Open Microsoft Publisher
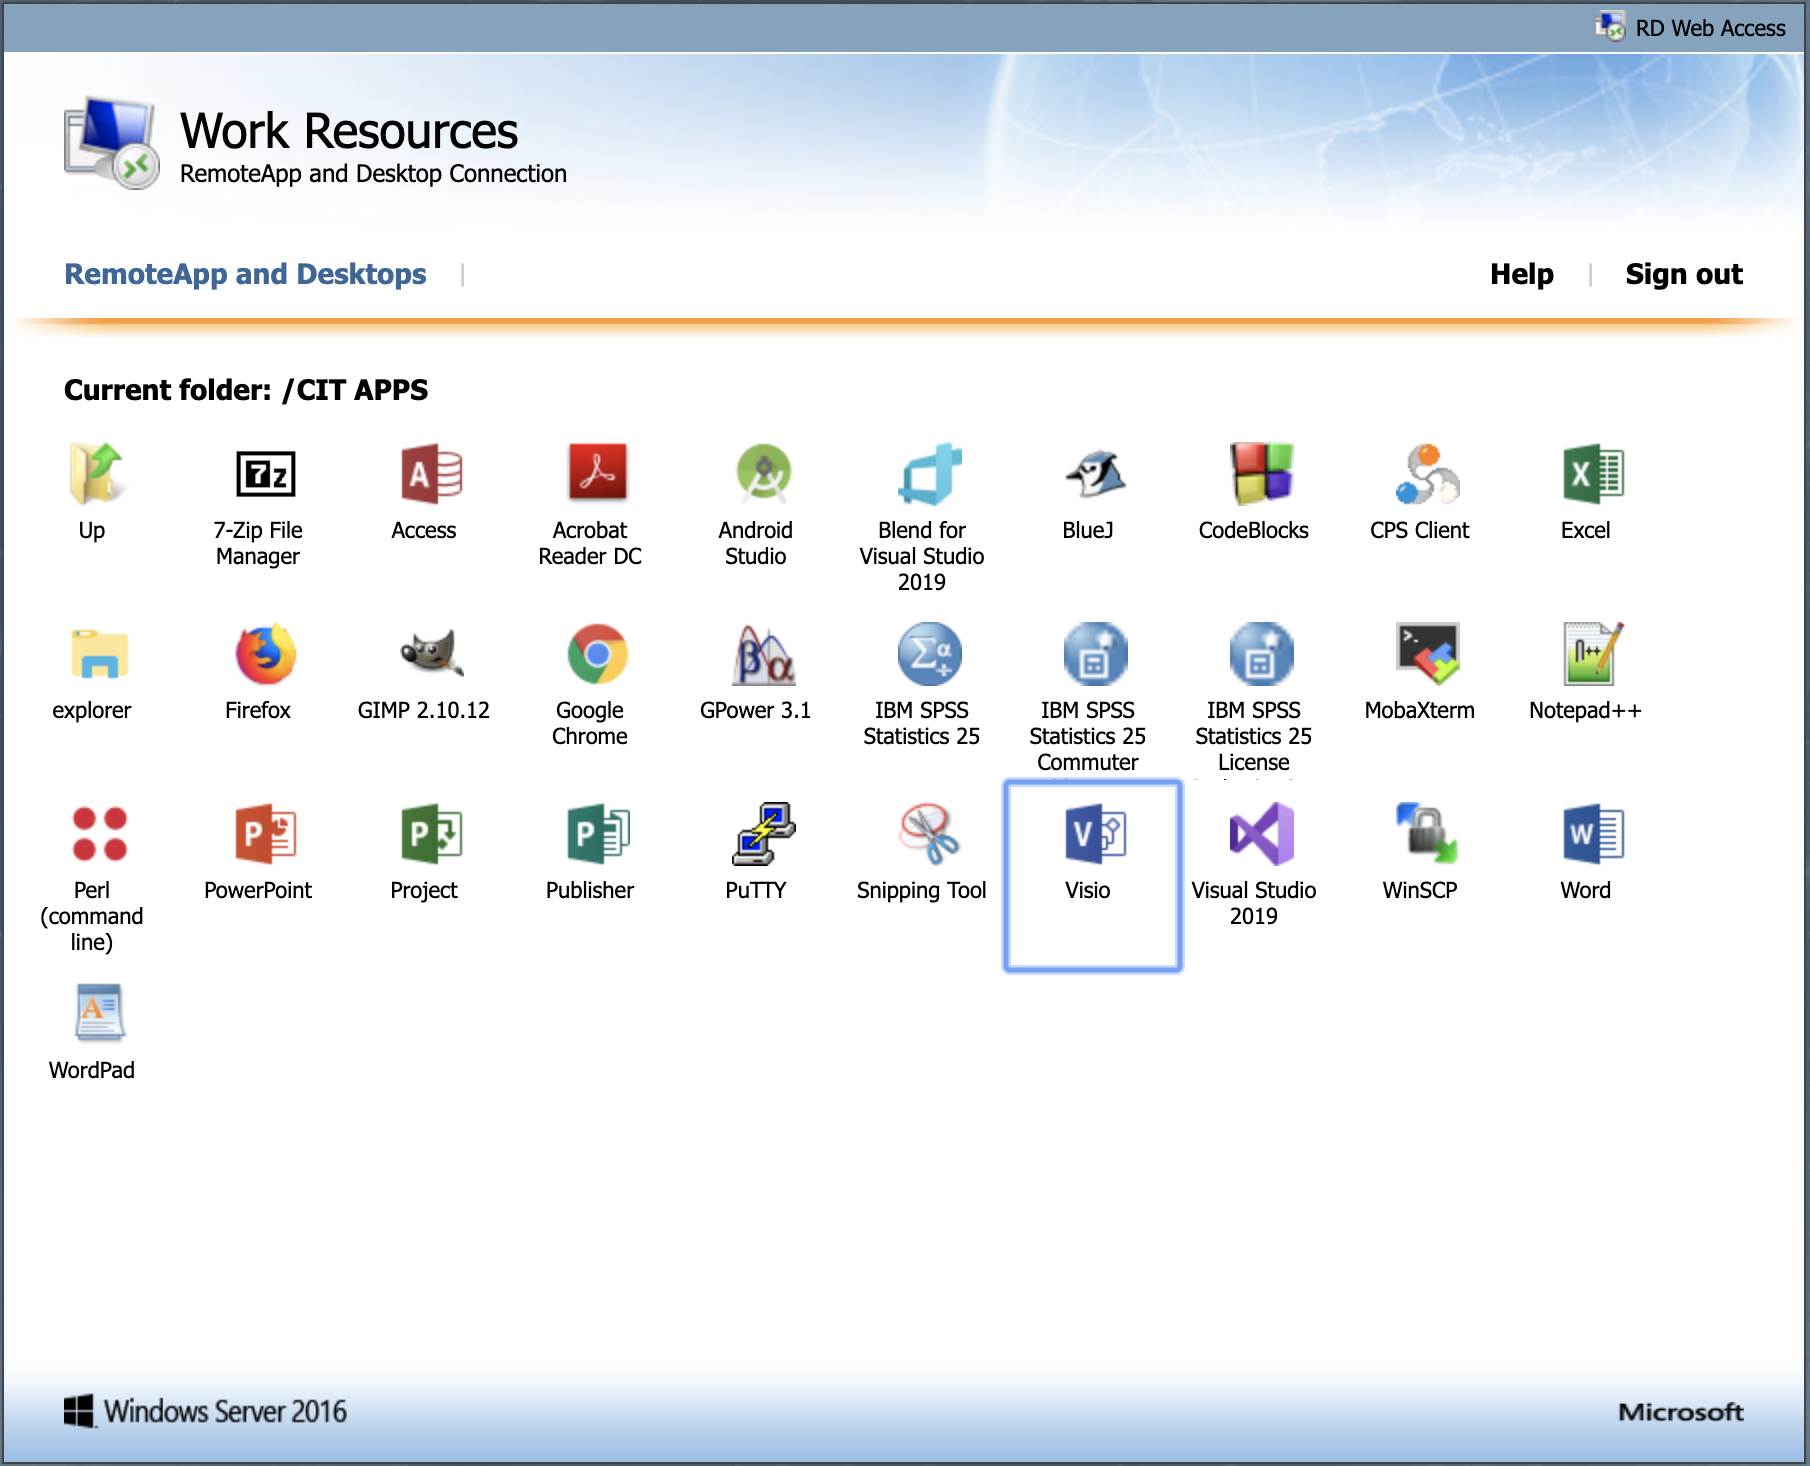The width and height of the screenshot is (1810, 1466). [590, 852]
